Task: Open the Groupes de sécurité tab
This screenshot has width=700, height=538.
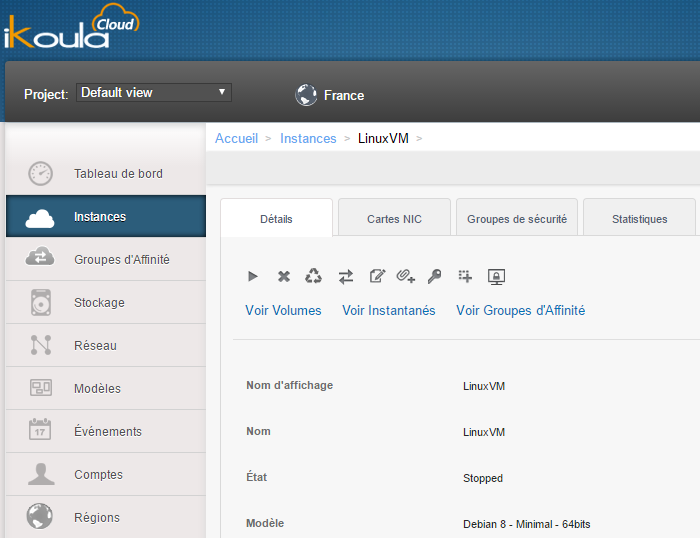Action: click(x=517, y=217)
